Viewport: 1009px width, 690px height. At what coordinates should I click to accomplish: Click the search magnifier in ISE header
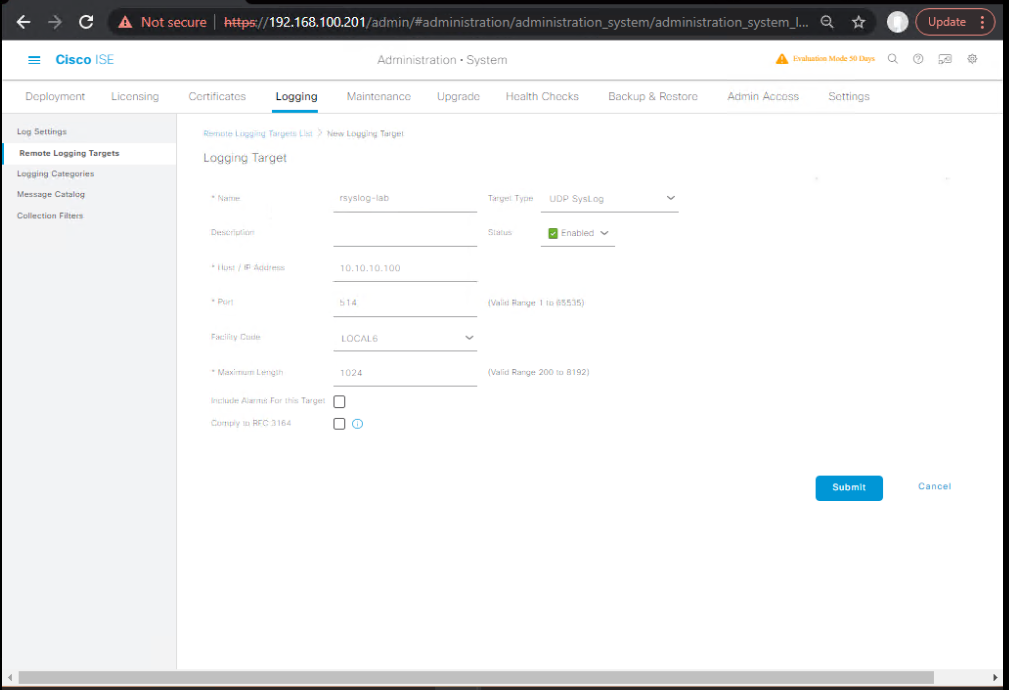[893, 59]
